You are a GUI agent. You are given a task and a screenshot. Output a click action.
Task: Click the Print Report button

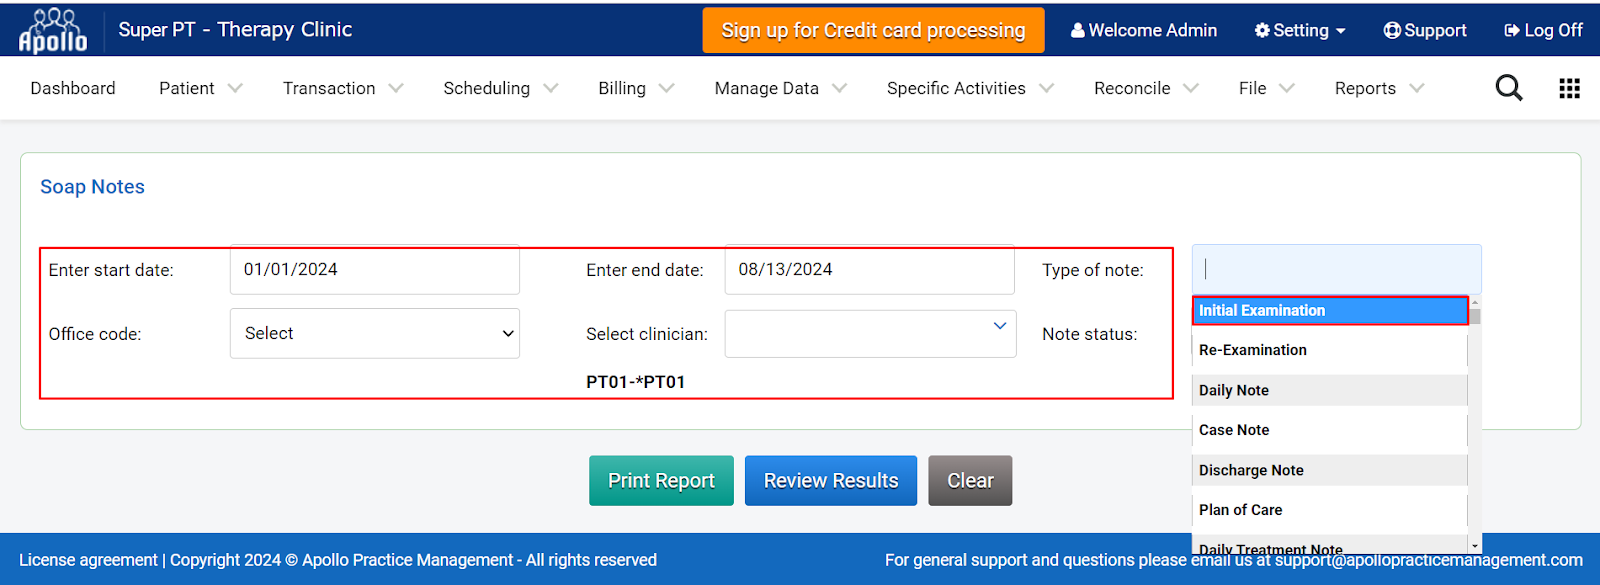(661, 480)
